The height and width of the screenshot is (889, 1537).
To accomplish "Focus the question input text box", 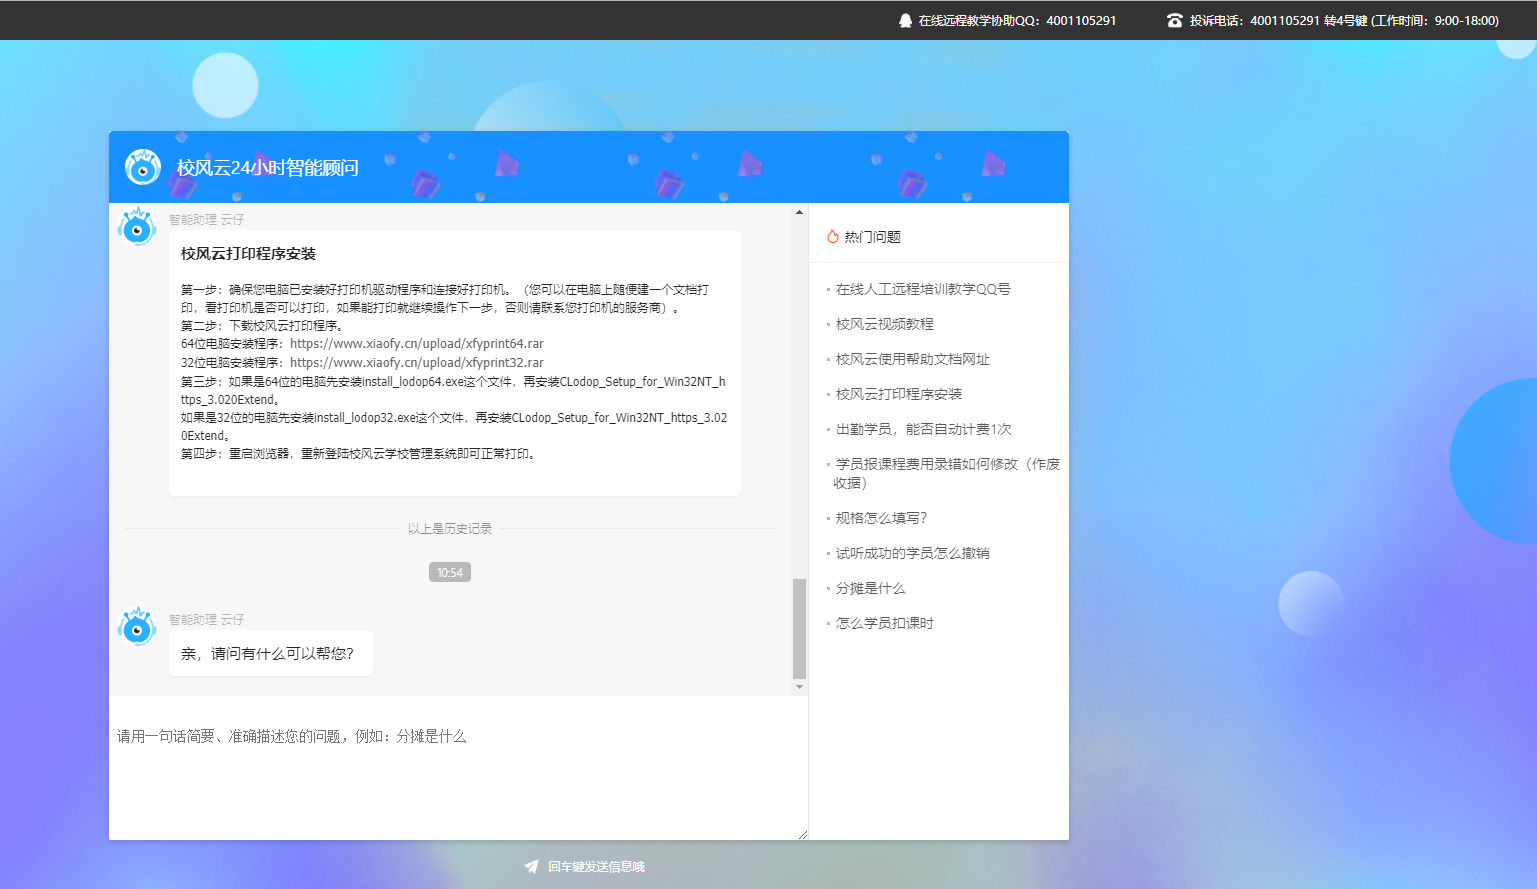I will [458, 768].
